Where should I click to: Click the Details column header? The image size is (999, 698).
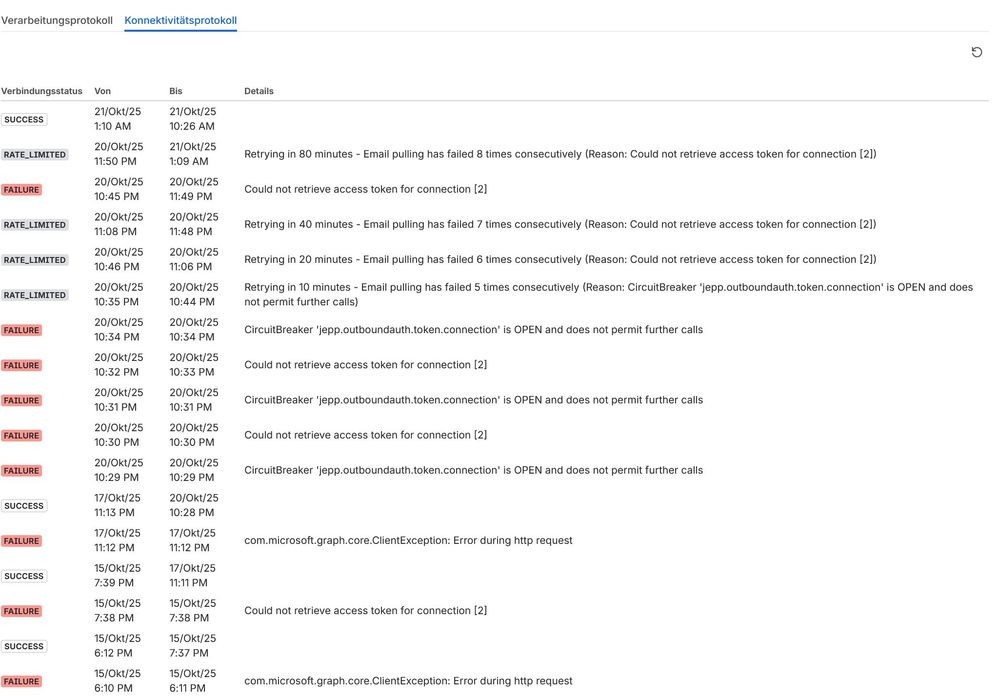coord(259,91)
